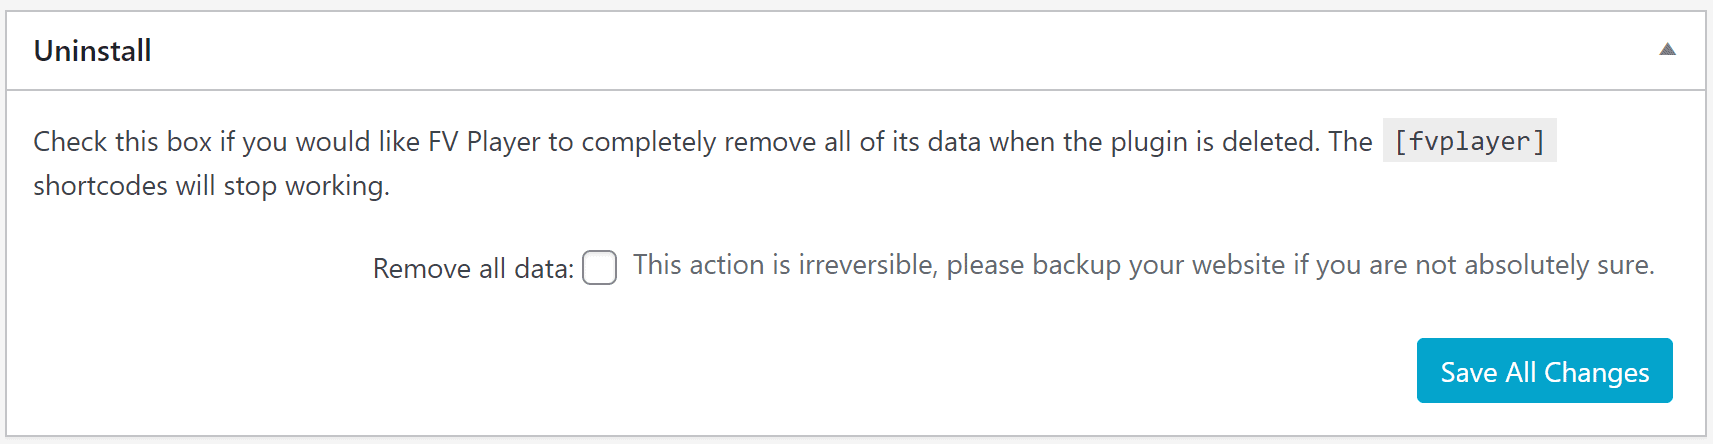Click the "Check this box" phrase
This screenshot has height=444, width=1713.
[122, 142]
